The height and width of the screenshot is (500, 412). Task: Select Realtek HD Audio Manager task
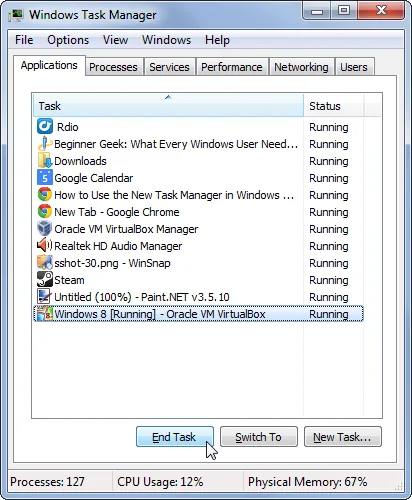(x=198, y=246)
